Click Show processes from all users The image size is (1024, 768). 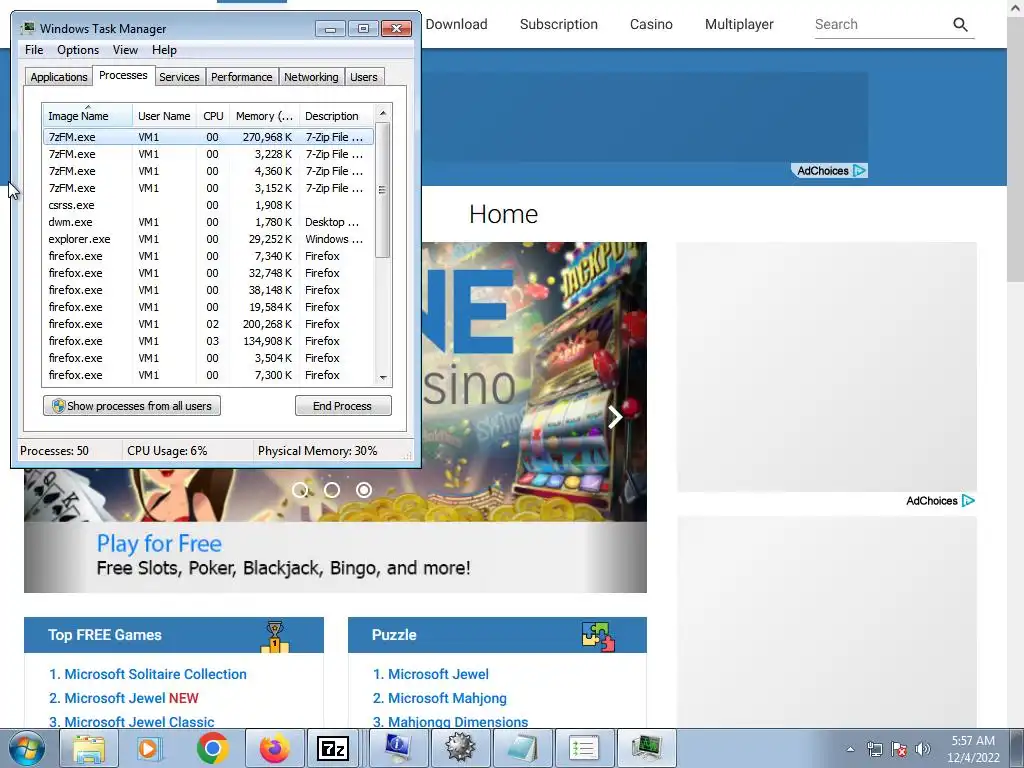pos(132,406)
